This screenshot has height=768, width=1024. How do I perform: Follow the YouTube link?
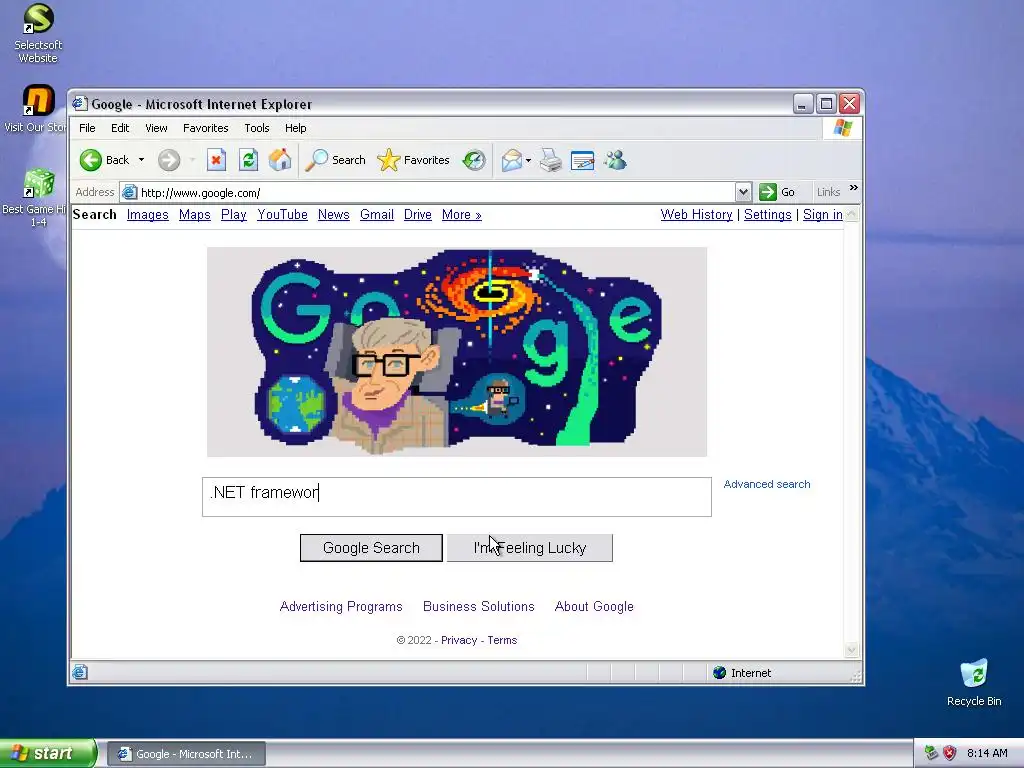[282, 215]
